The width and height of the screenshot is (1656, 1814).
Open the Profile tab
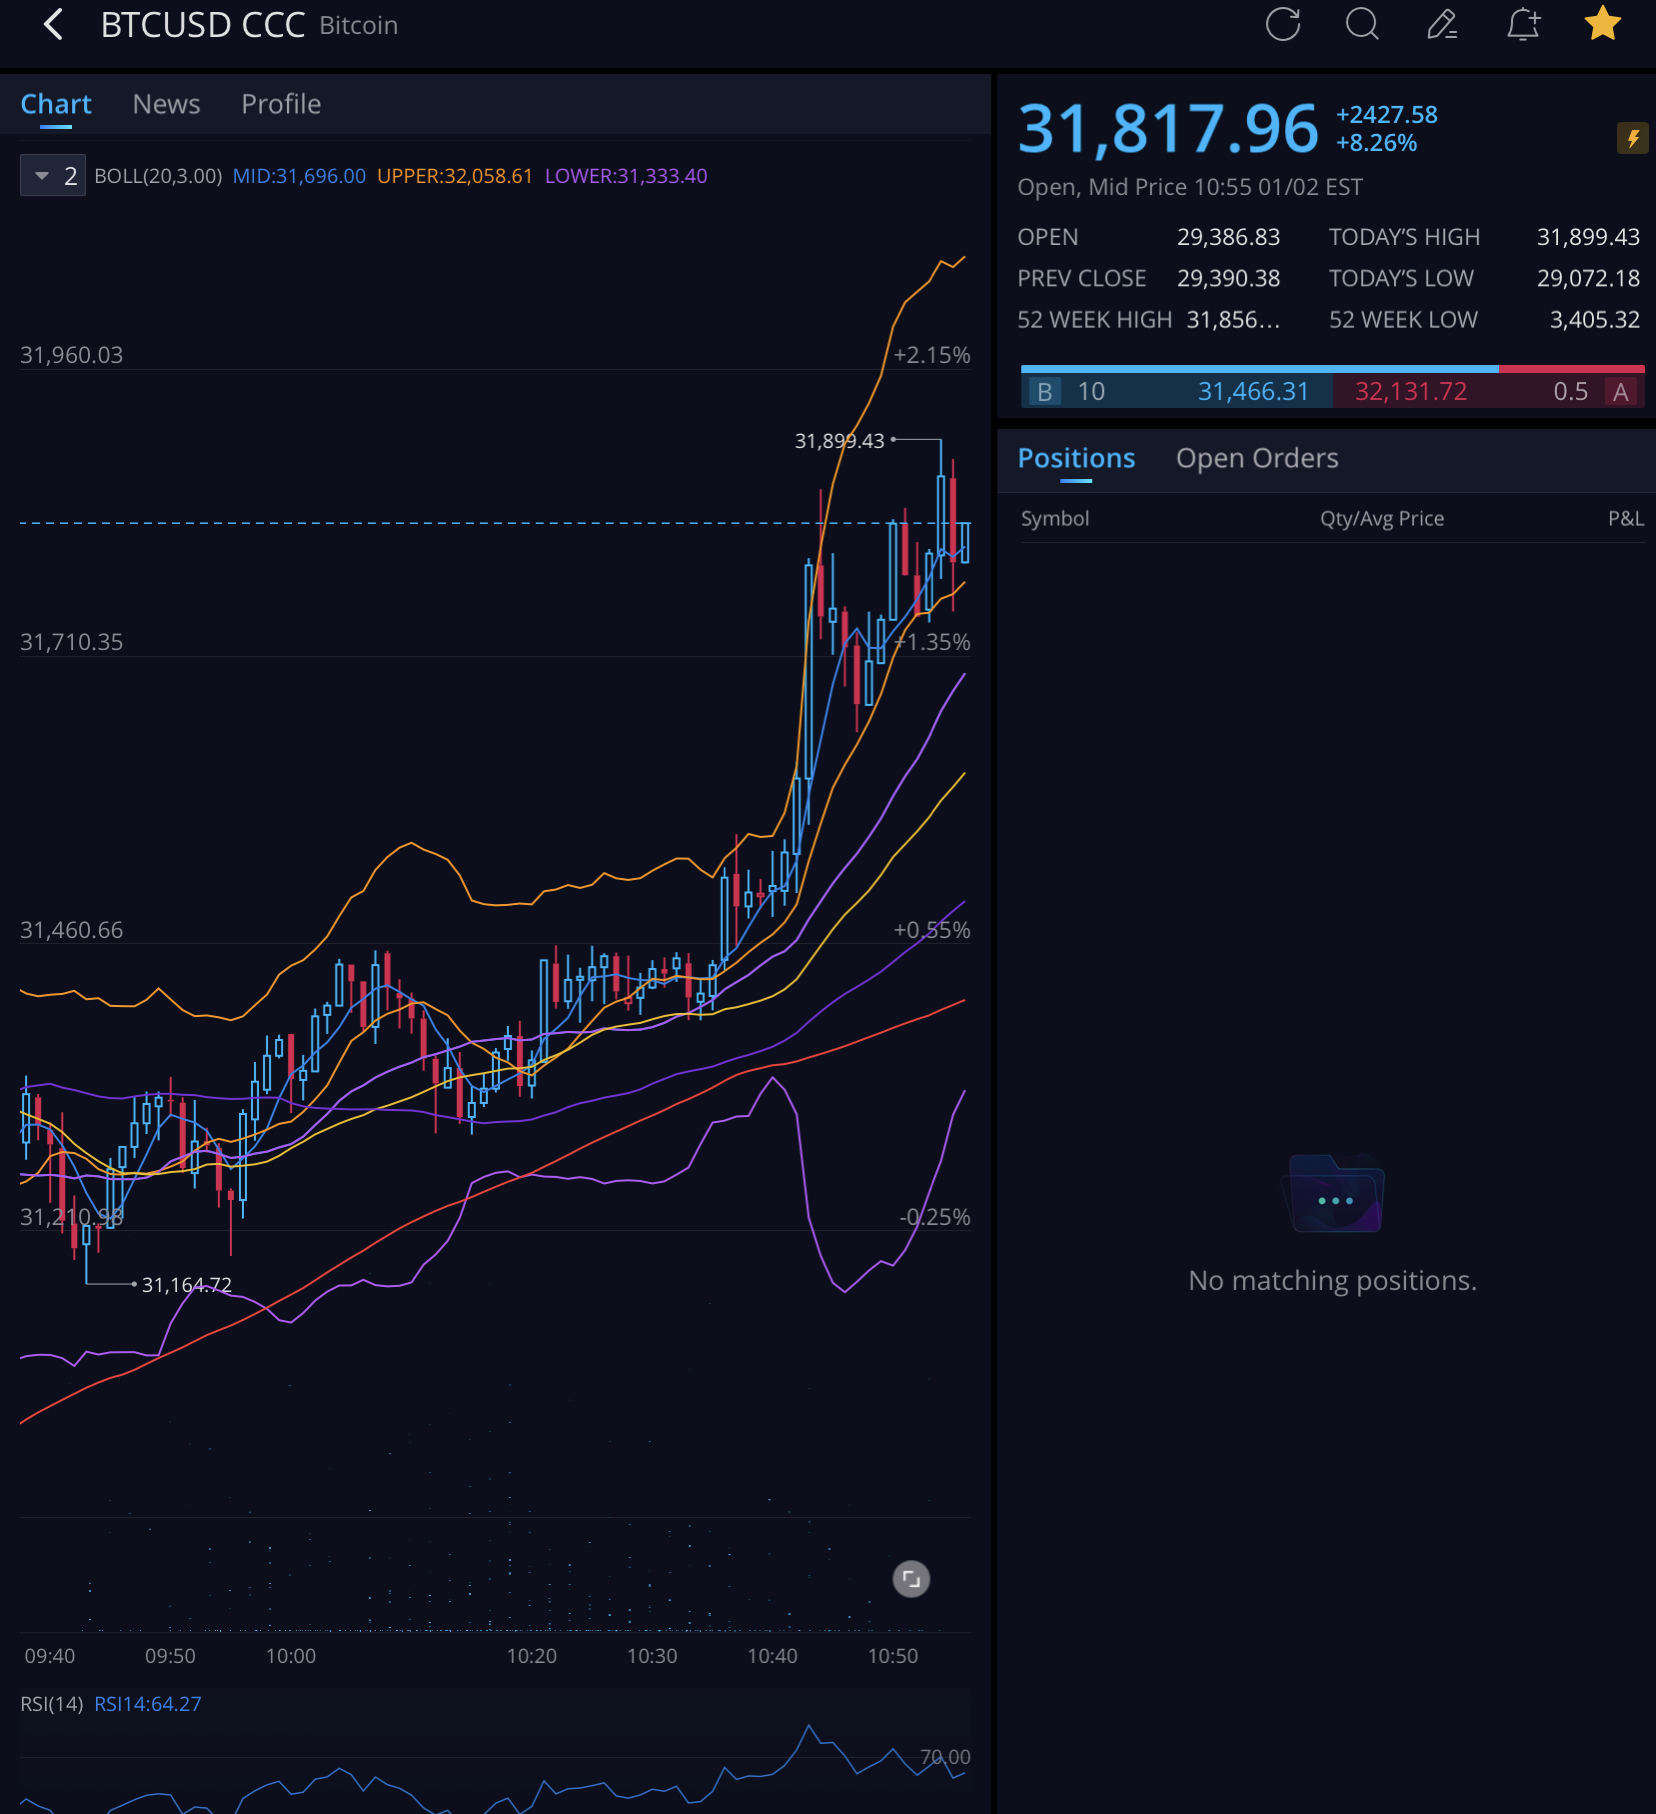pyautogui.click(x=281, y=104)
